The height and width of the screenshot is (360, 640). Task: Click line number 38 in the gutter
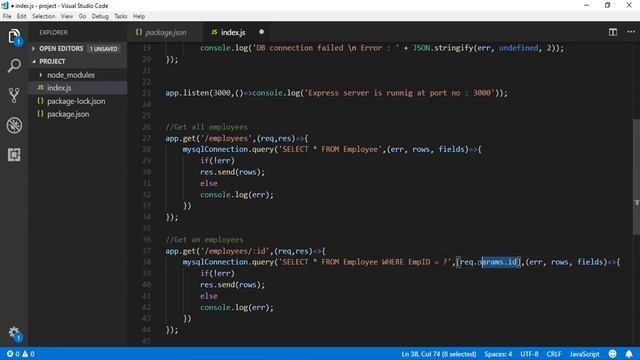146,262
